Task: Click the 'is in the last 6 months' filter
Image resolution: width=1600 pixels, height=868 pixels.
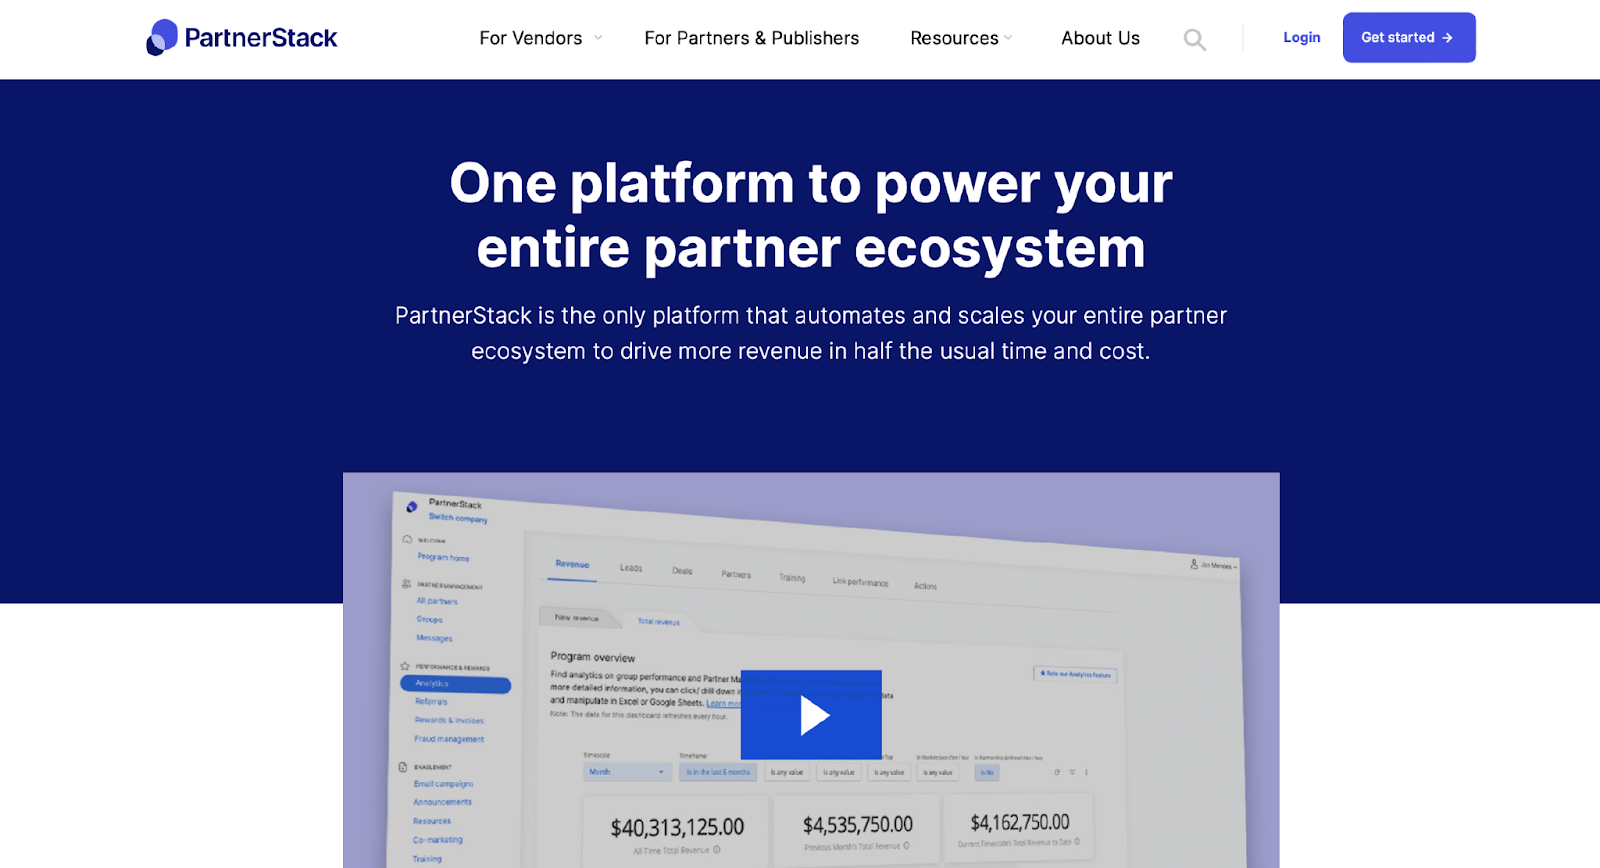Action: click(x=718, y=772)
